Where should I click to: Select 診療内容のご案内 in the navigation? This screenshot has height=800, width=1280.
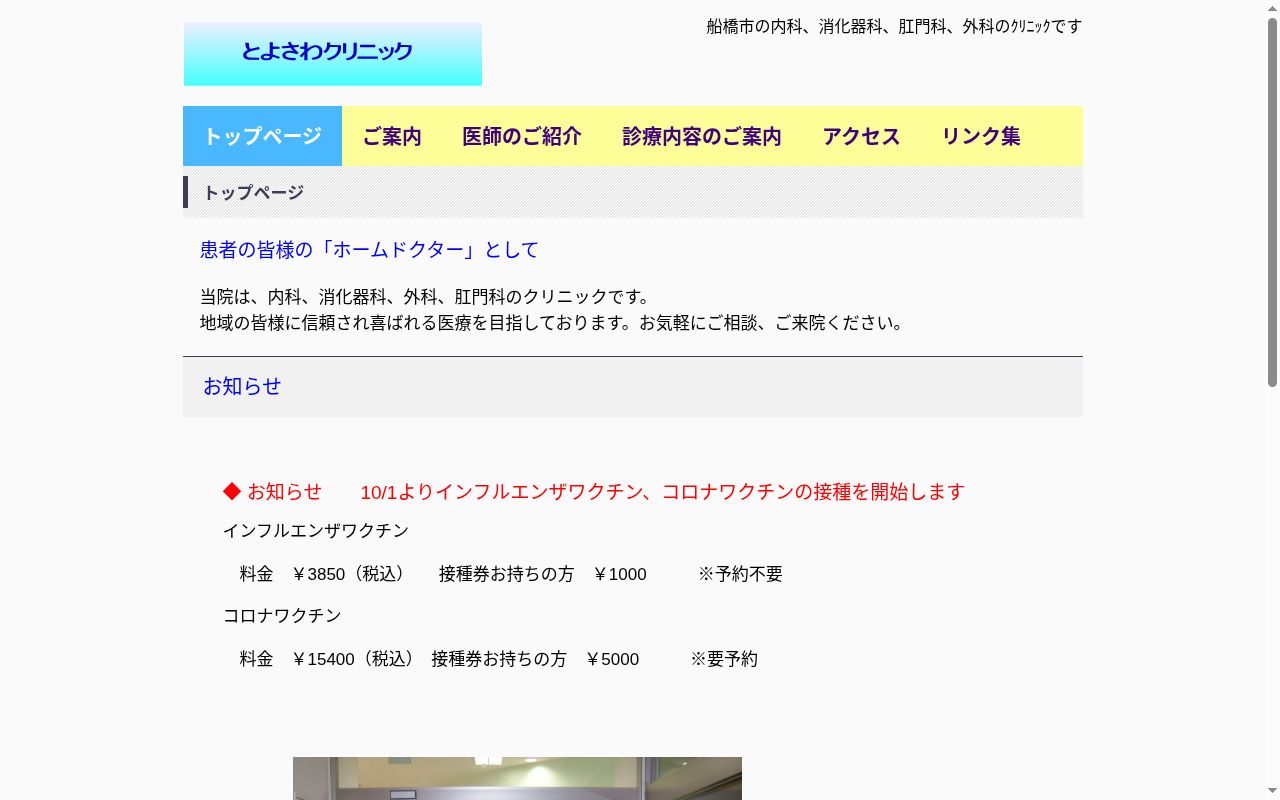(702, 136)
